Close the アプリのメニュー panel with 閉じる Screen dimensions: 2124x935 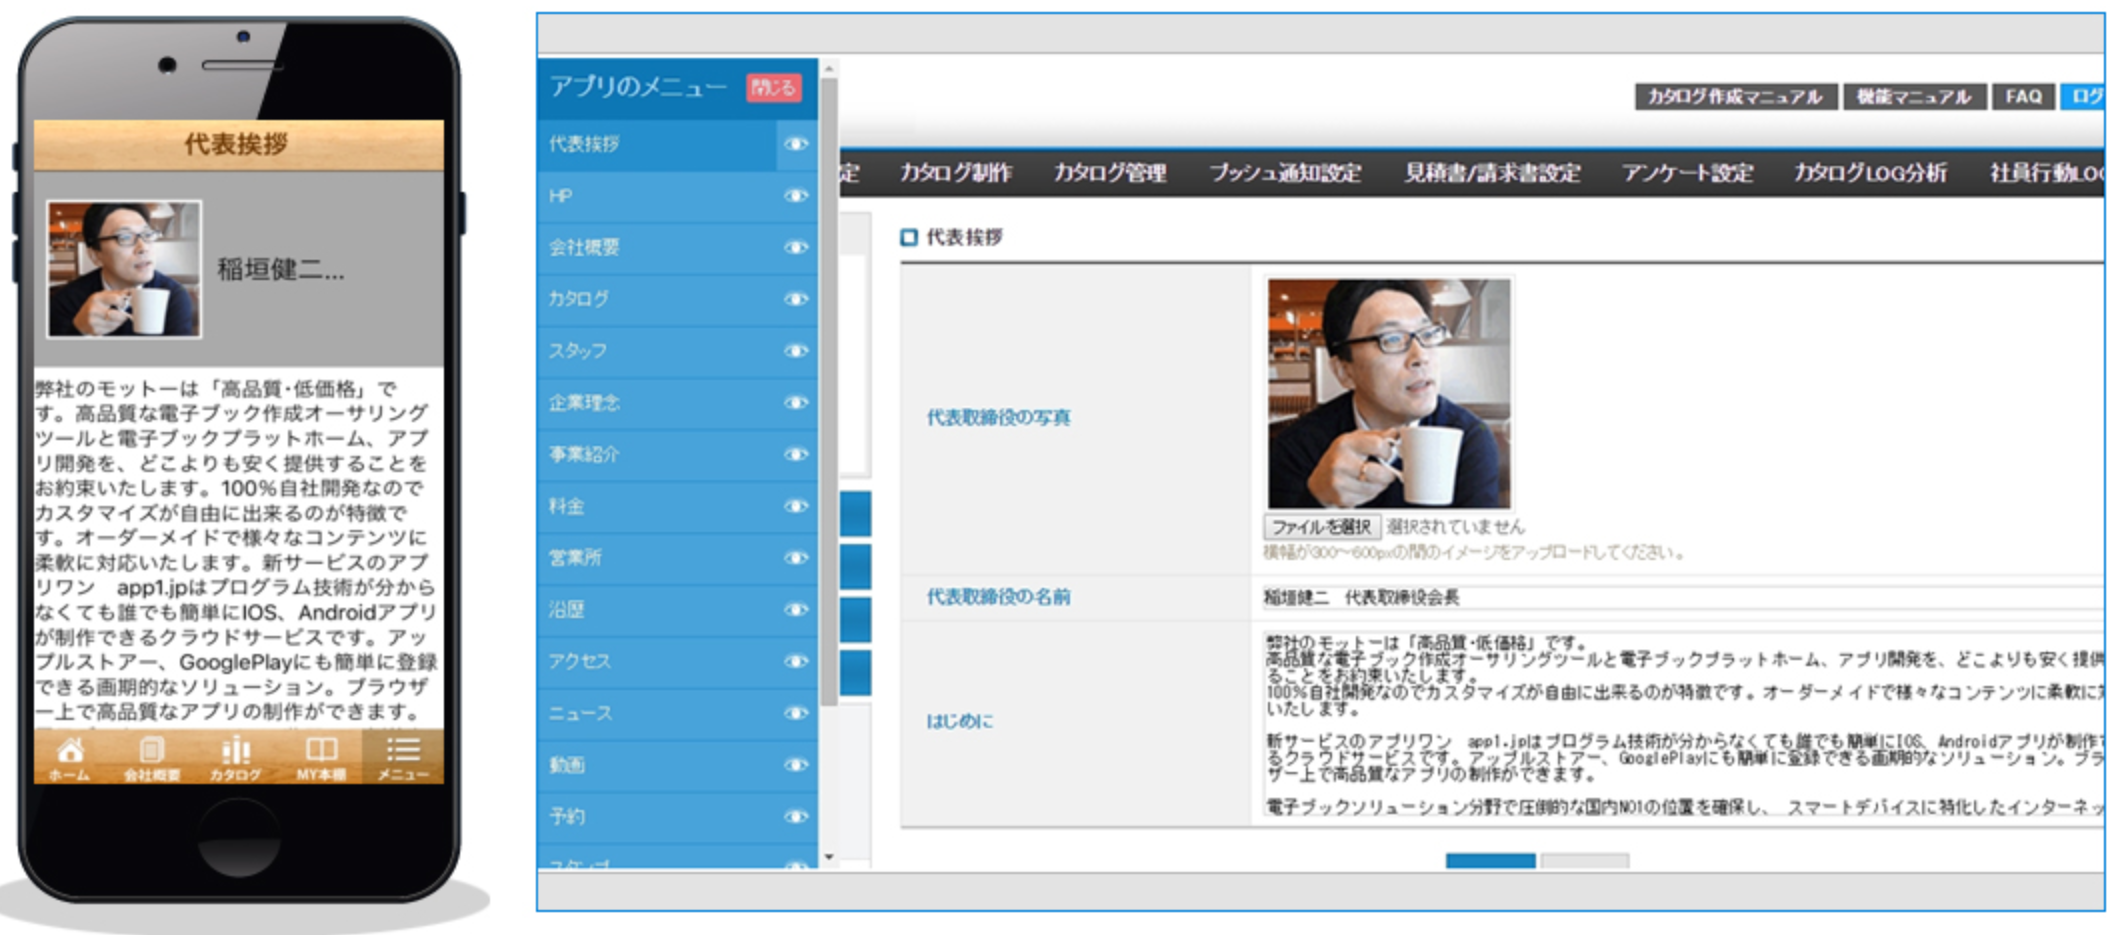[773, 88]
